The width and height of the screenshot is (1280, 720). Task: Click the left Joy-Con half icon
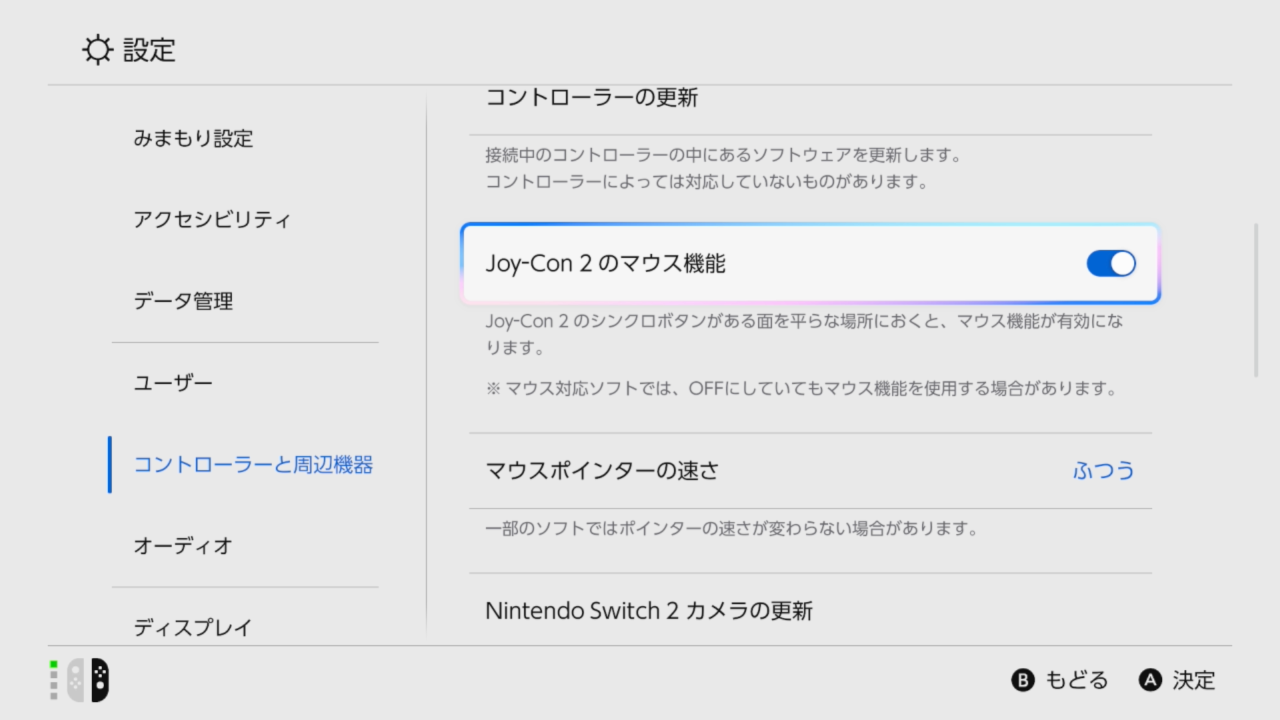point(74,680)
